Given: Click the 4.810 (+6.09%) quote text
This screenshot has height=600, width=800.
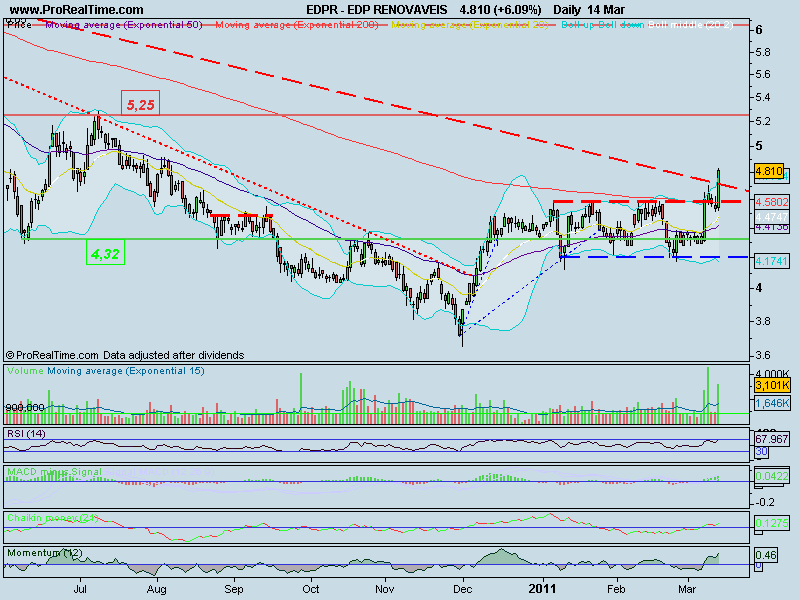Looking at the screenshot, I should point(499,10).
